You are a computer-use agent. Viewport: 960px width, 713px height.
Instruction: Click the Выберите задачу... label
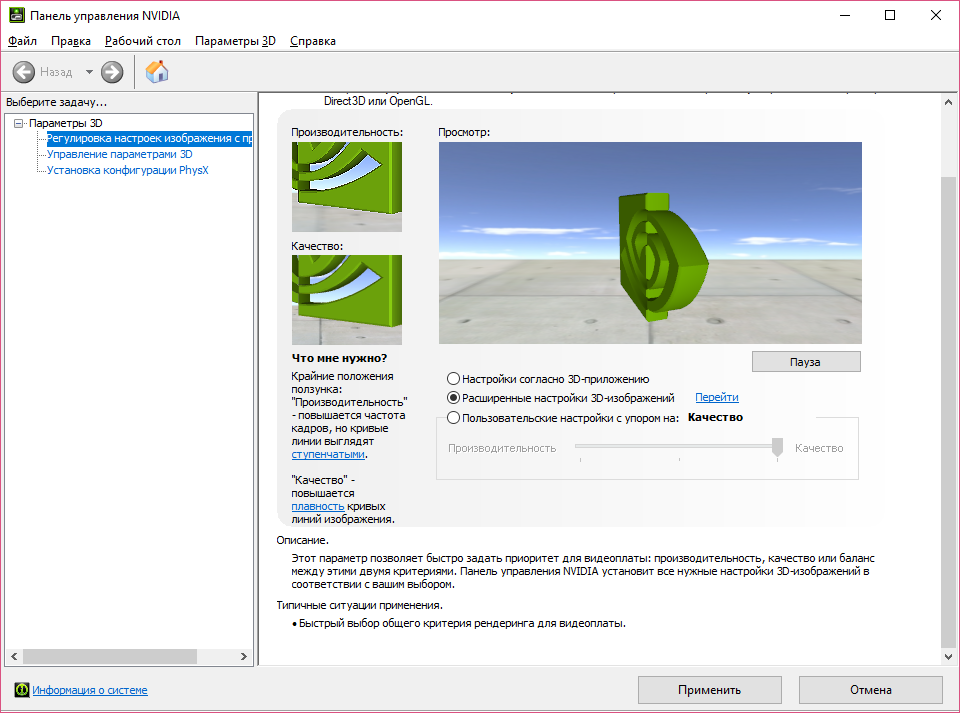tap(56, 102)
